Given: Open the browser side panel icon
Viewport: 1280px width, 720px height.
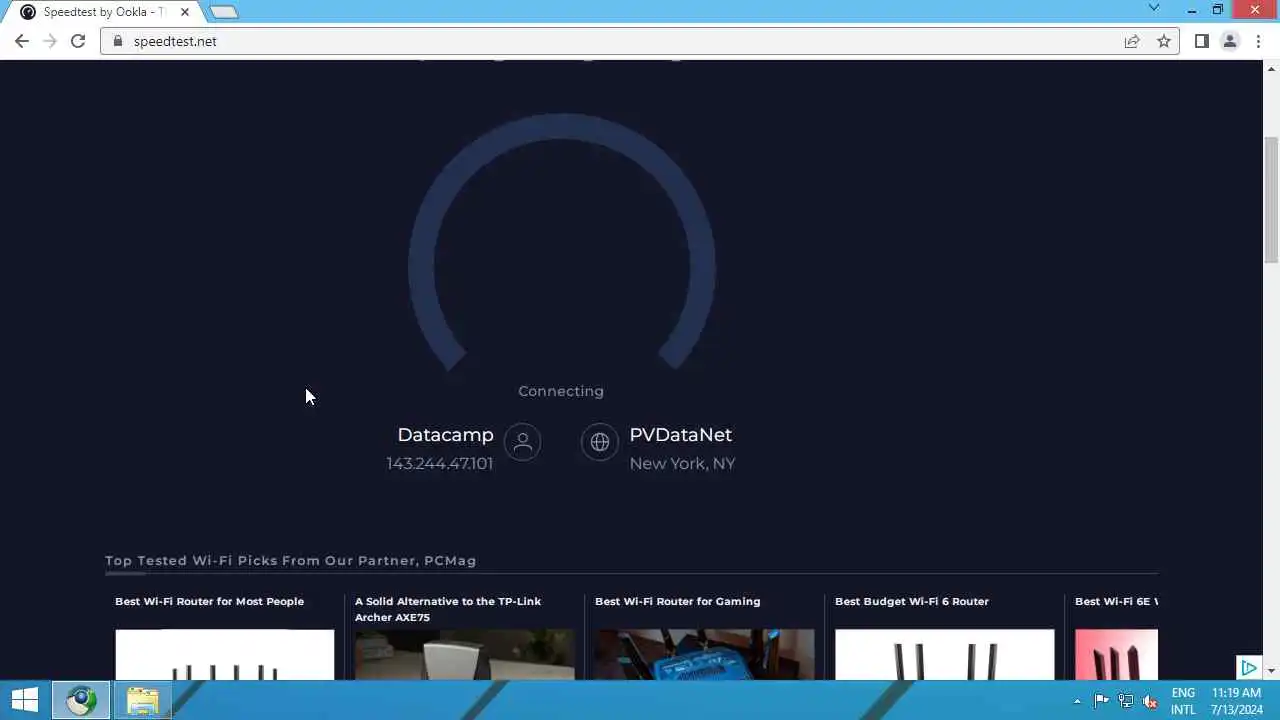Looking at the screenshot, I should point(1202,41).
